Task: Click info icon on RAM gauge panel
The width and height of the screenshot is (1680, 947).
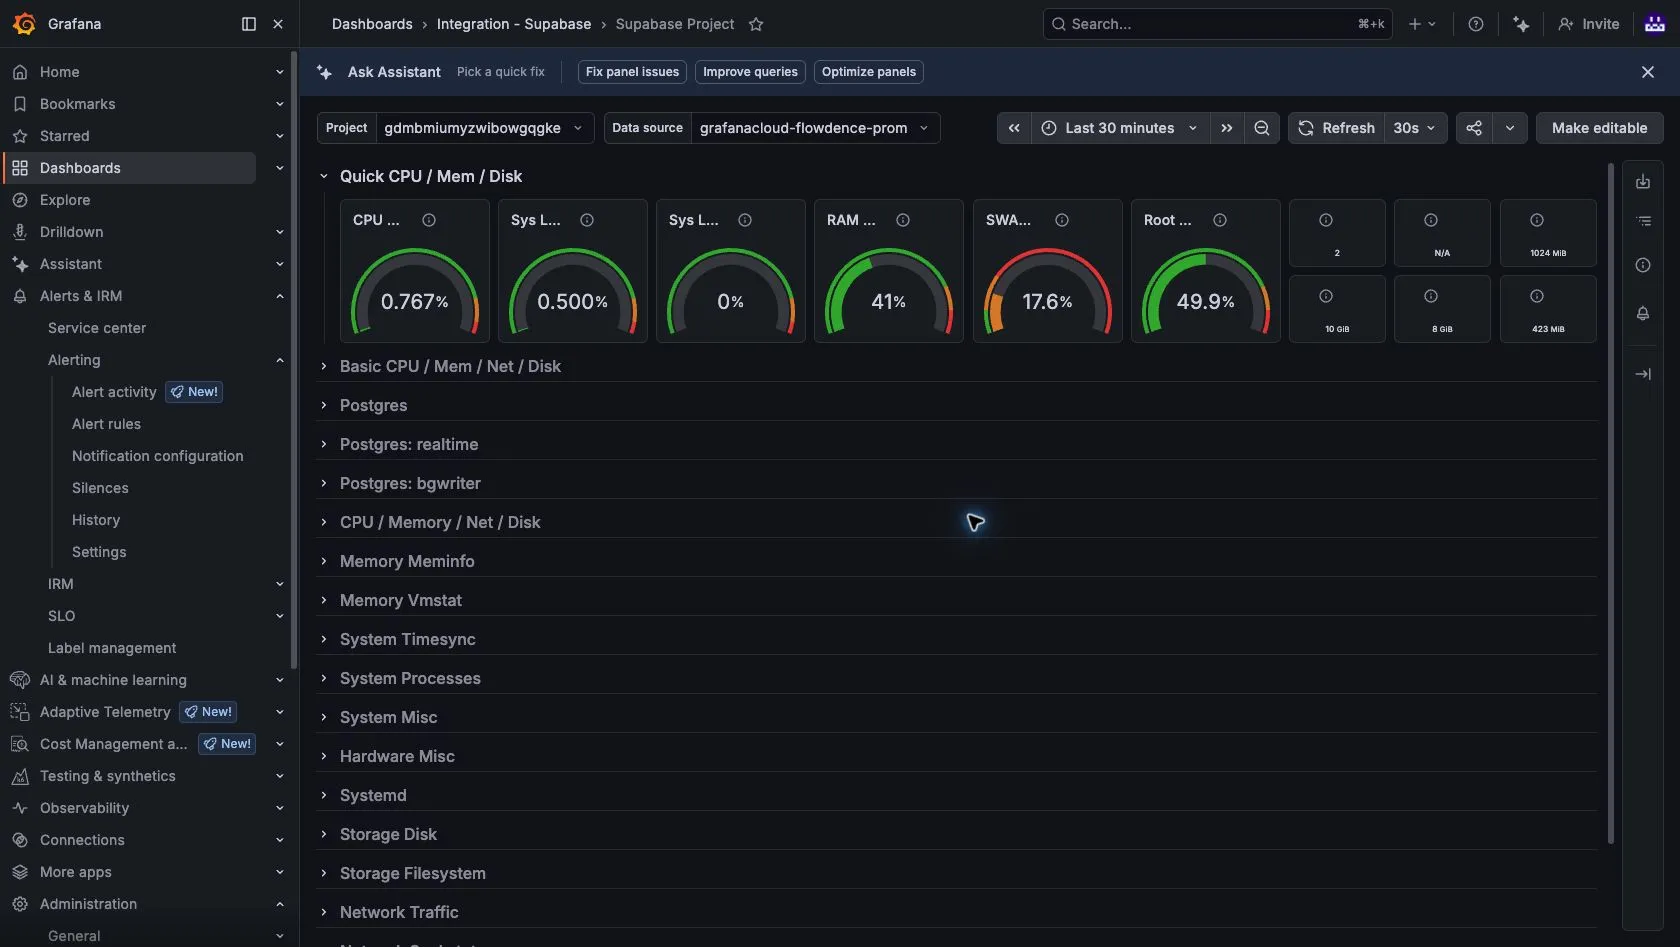Action: click(x=903, y=220)
